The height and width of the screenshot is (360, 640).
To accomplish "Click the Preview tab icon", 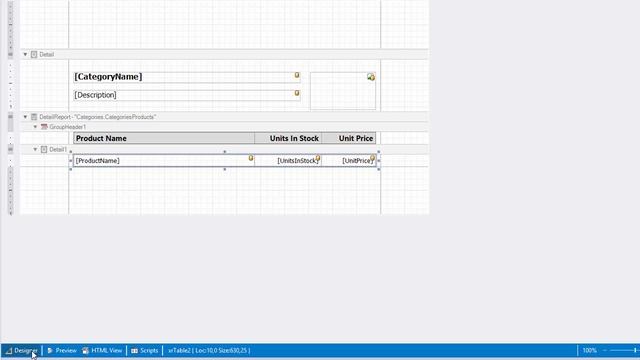I will point(50,351).
